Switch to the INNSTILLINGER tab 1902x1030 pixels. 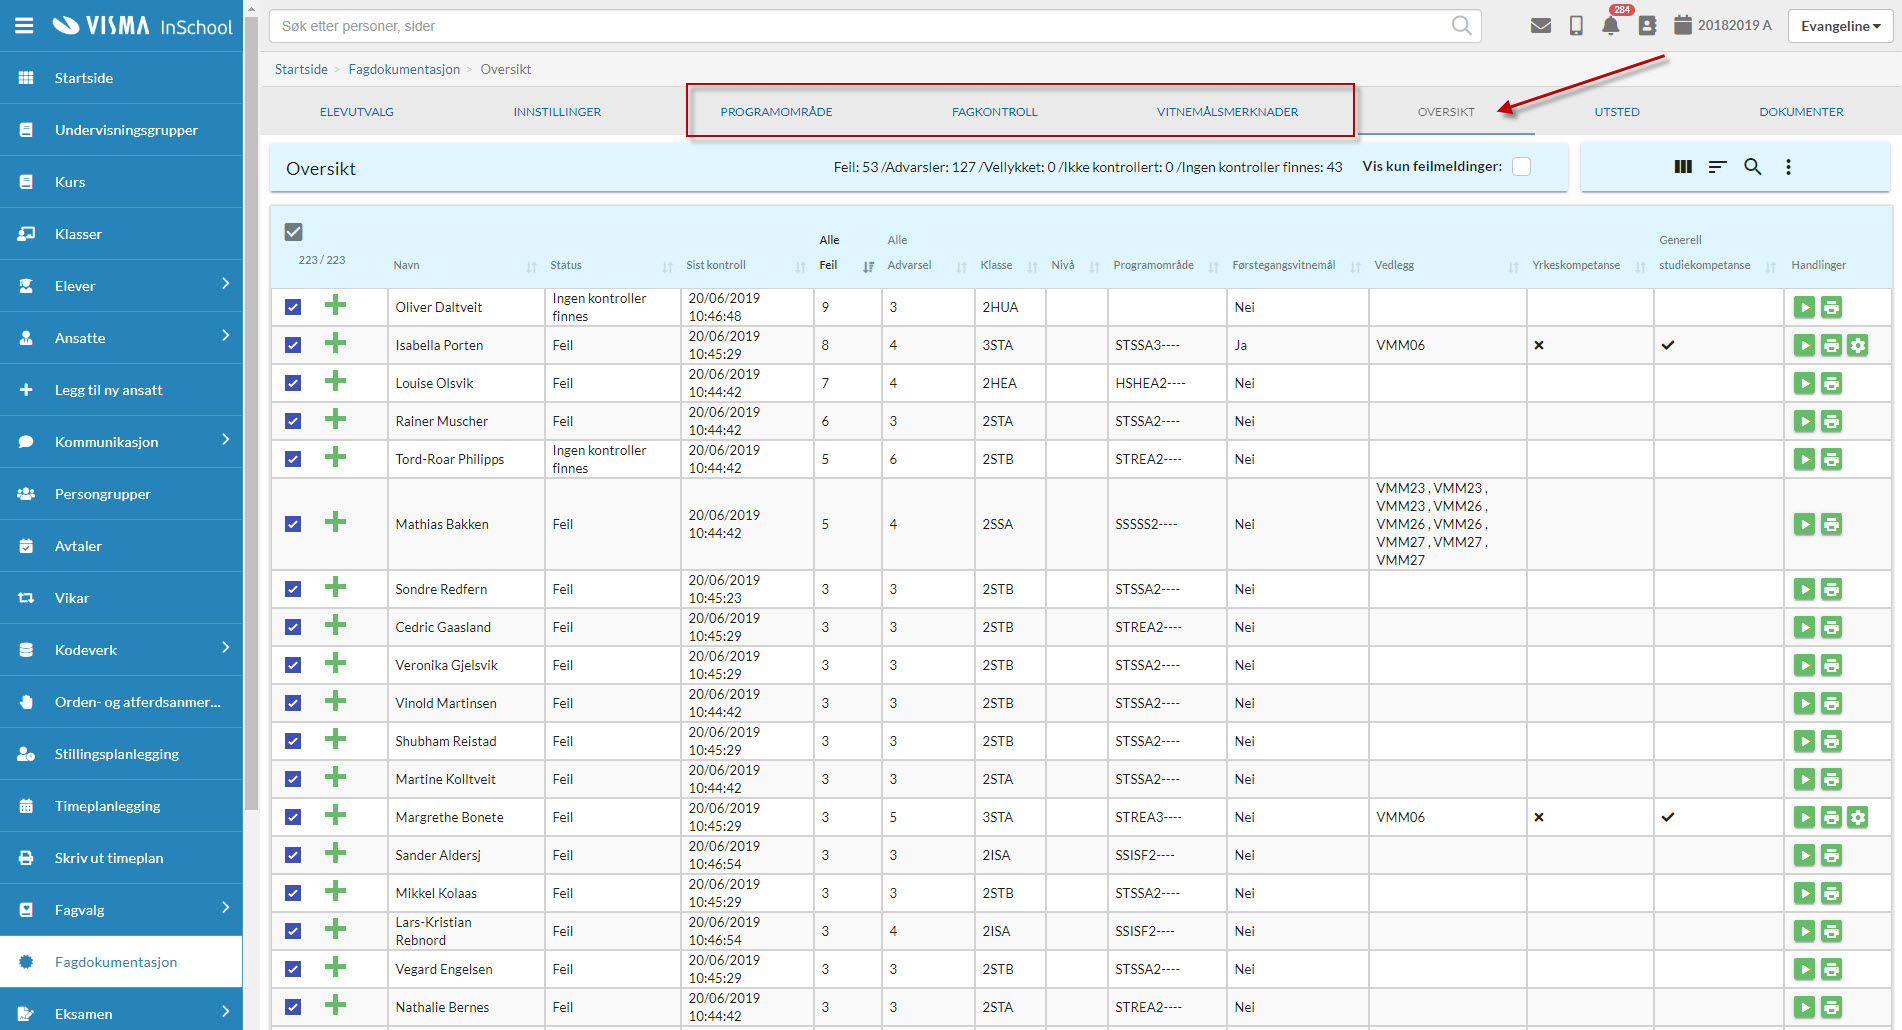pos(557,112)
